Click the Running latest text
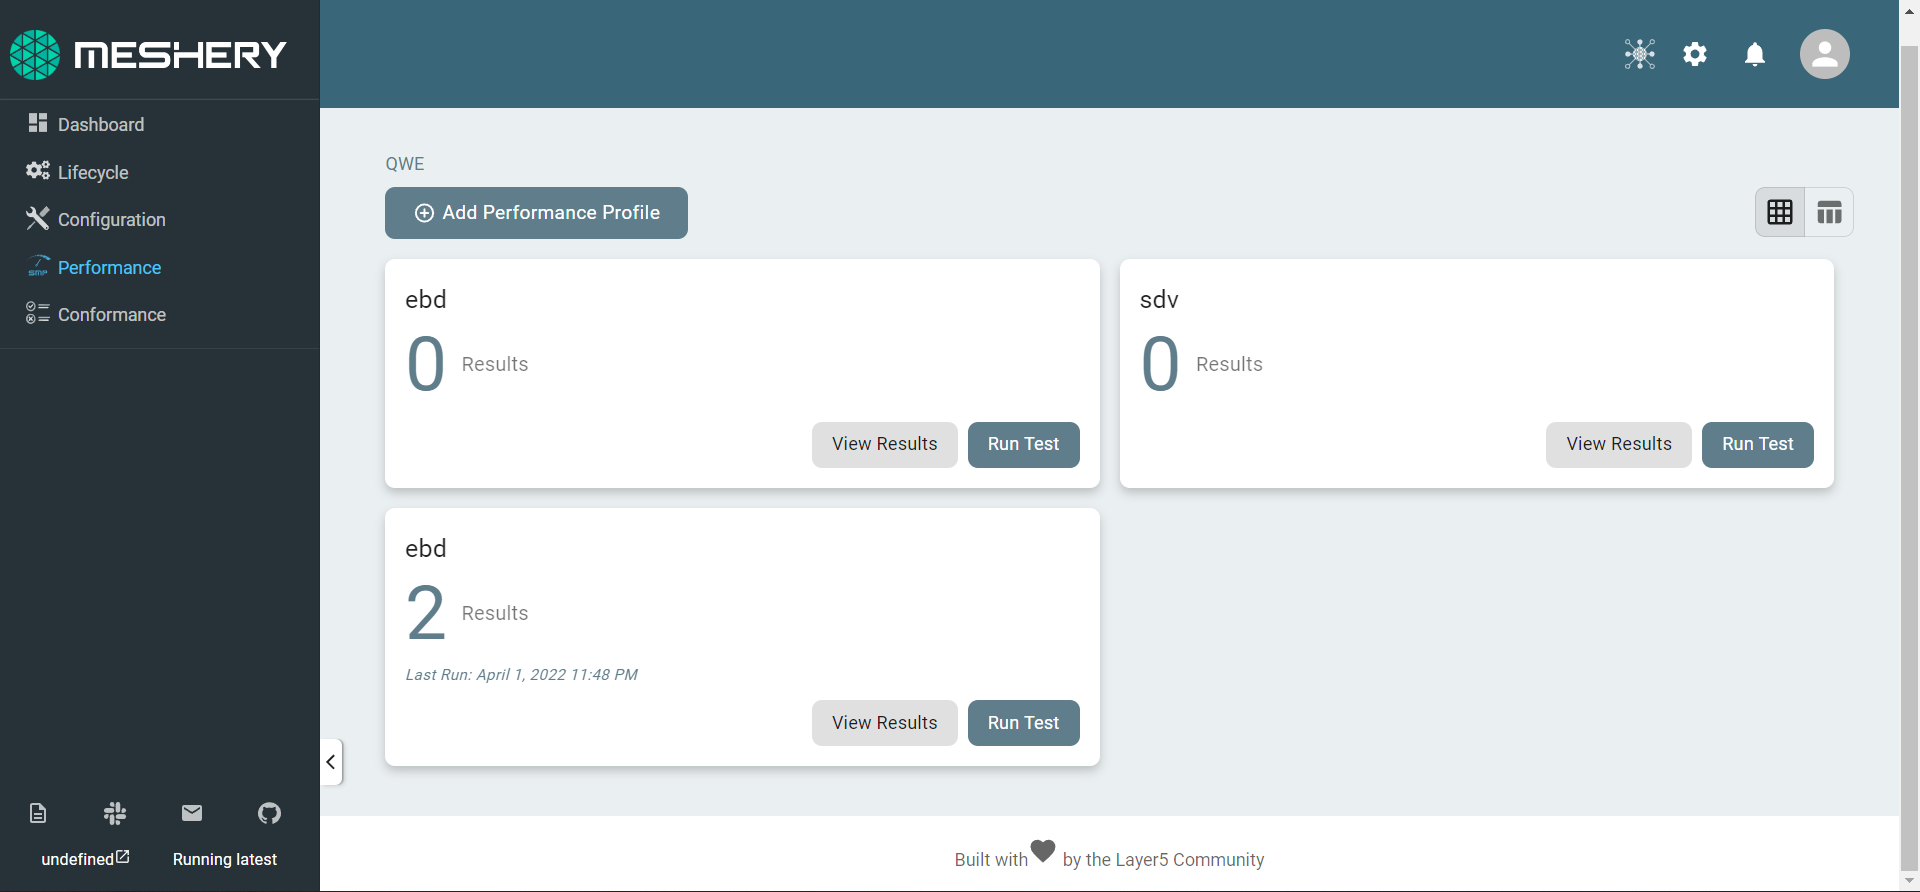 225,859
